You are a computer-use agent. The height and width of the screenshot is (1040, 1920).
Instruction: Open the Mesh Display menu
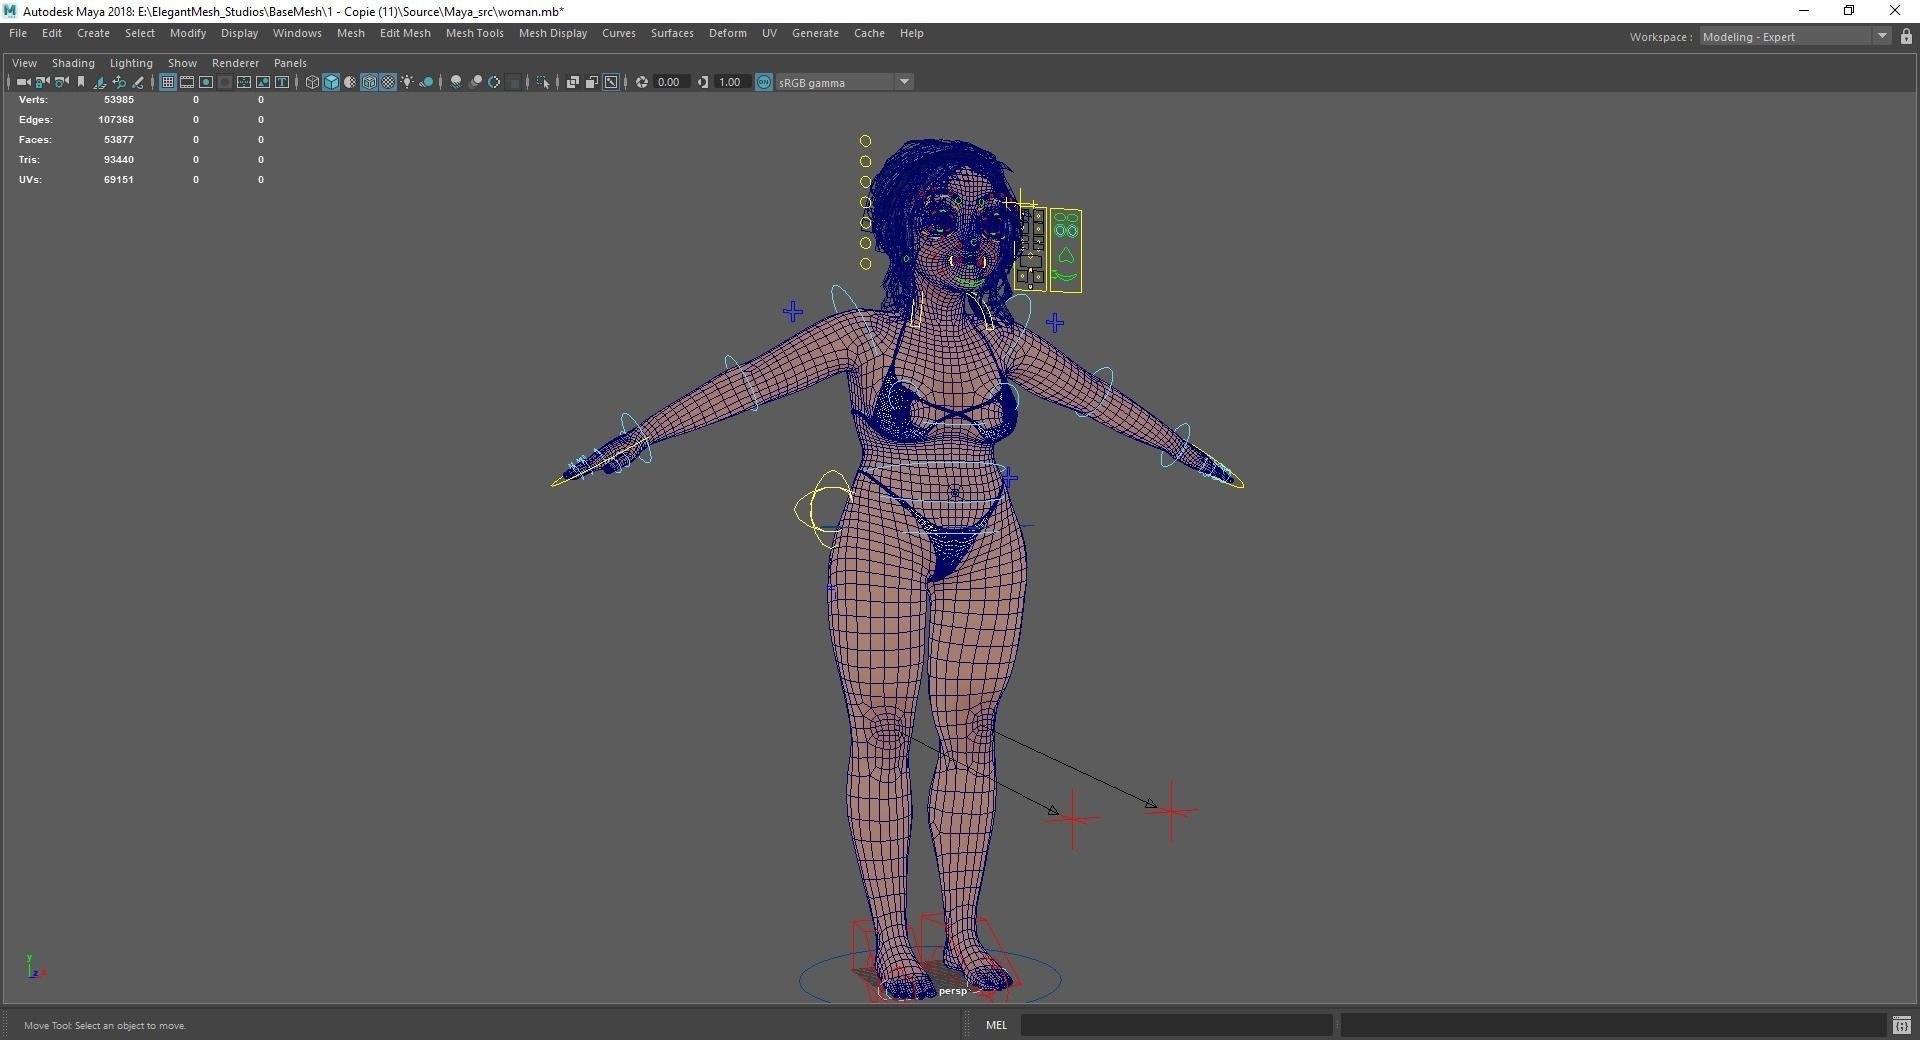(552, 33)
